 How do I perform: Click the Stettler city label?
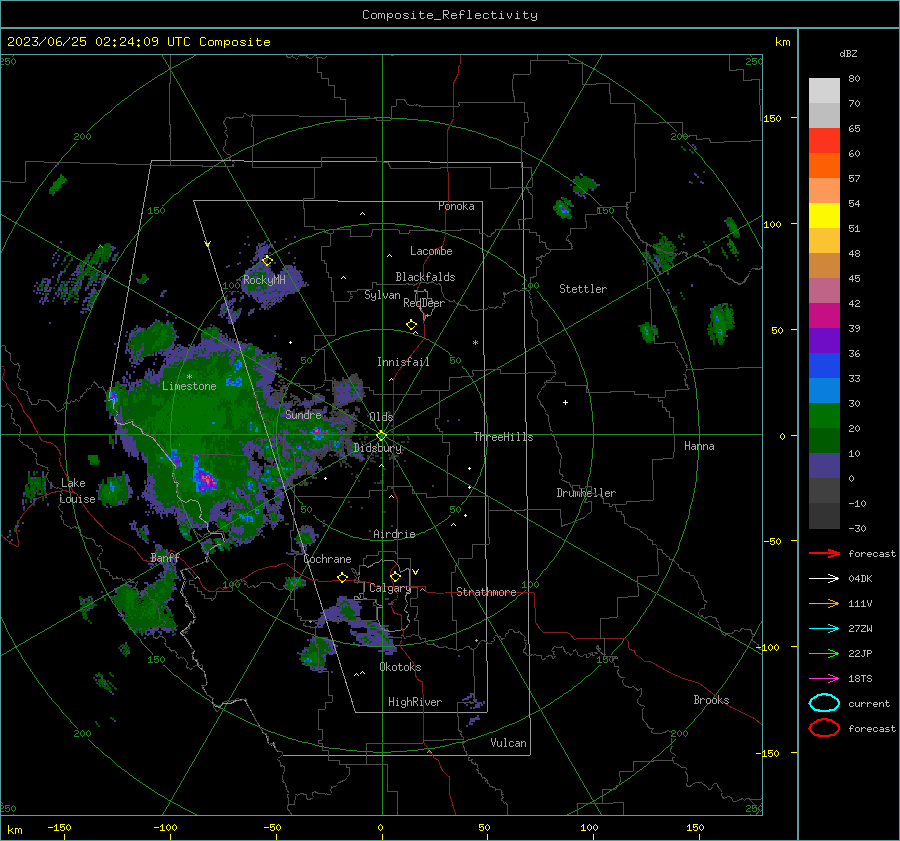click(x=583, y=289)
